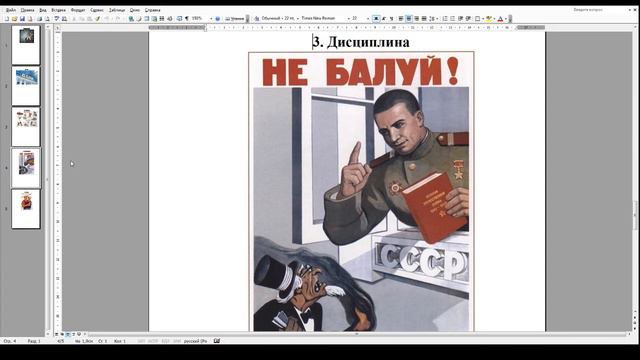Click the outside border icon
Viewport: 640px width, 360px height.
(x=478, y=18)
